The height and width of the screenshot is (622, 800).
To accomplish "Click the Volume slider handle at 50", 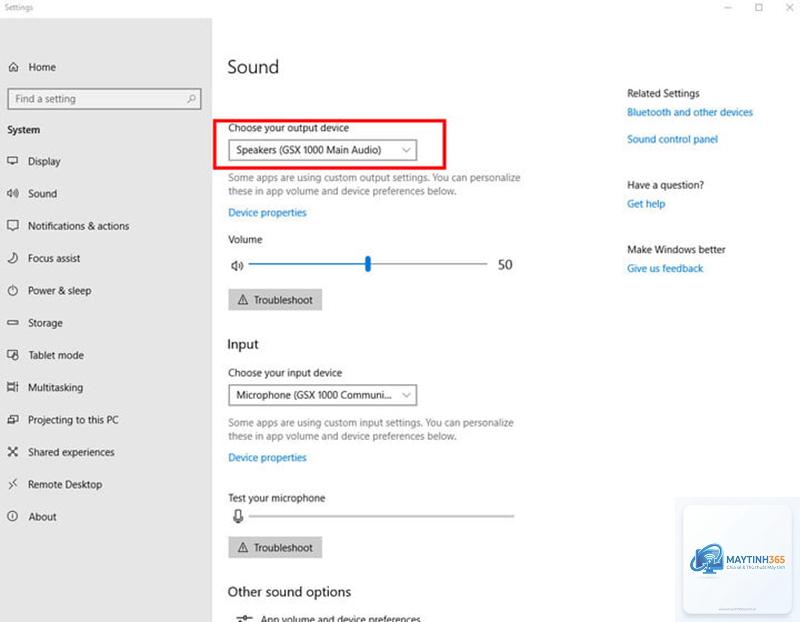I will (x=368, y=264).
